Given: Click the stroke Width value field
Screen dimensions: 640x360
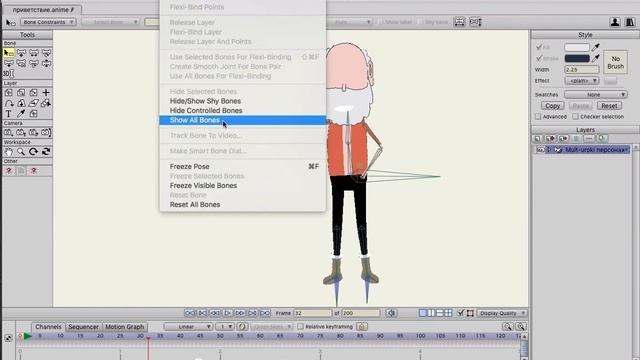Looking at the screenshot, I should tap(582, 70).
